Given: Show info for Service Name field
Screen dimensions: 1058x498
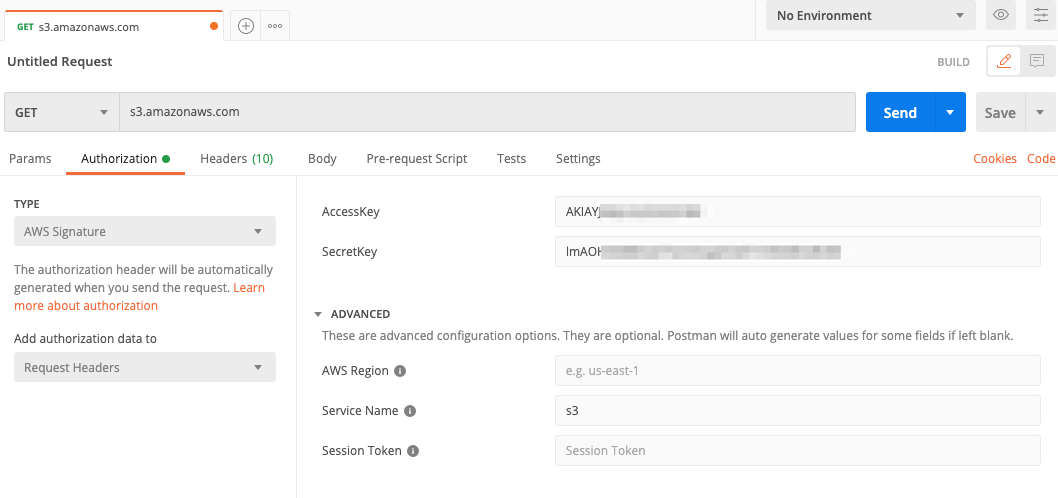Looking at the screenshot, I should pyautogui.click(x=410, y=410).
